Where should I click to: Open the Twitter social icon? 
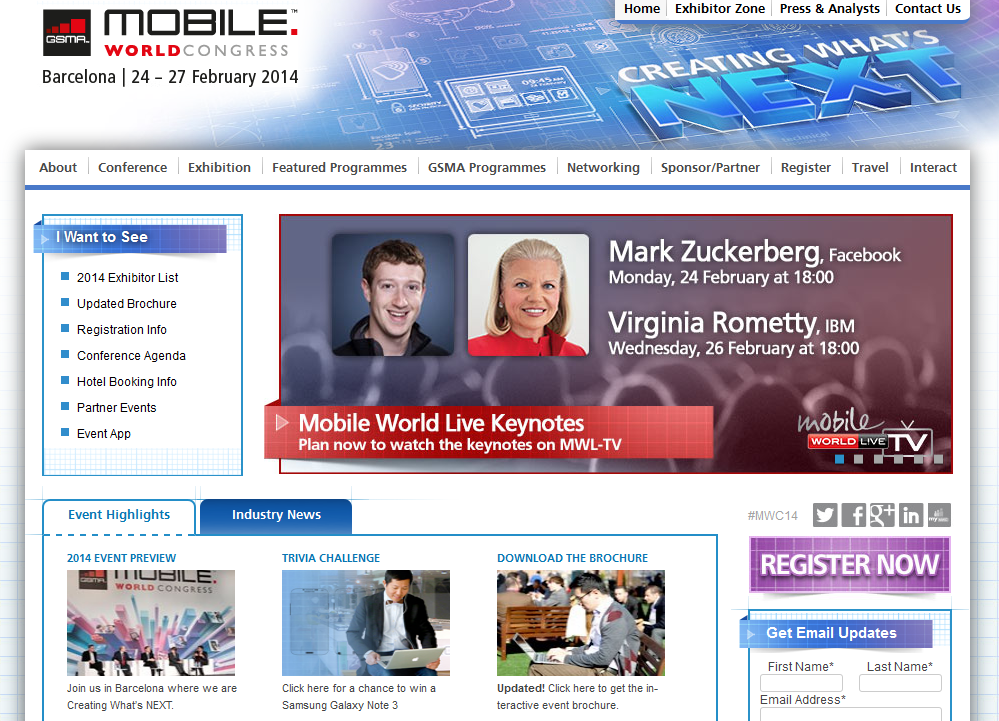pos(825,515)
